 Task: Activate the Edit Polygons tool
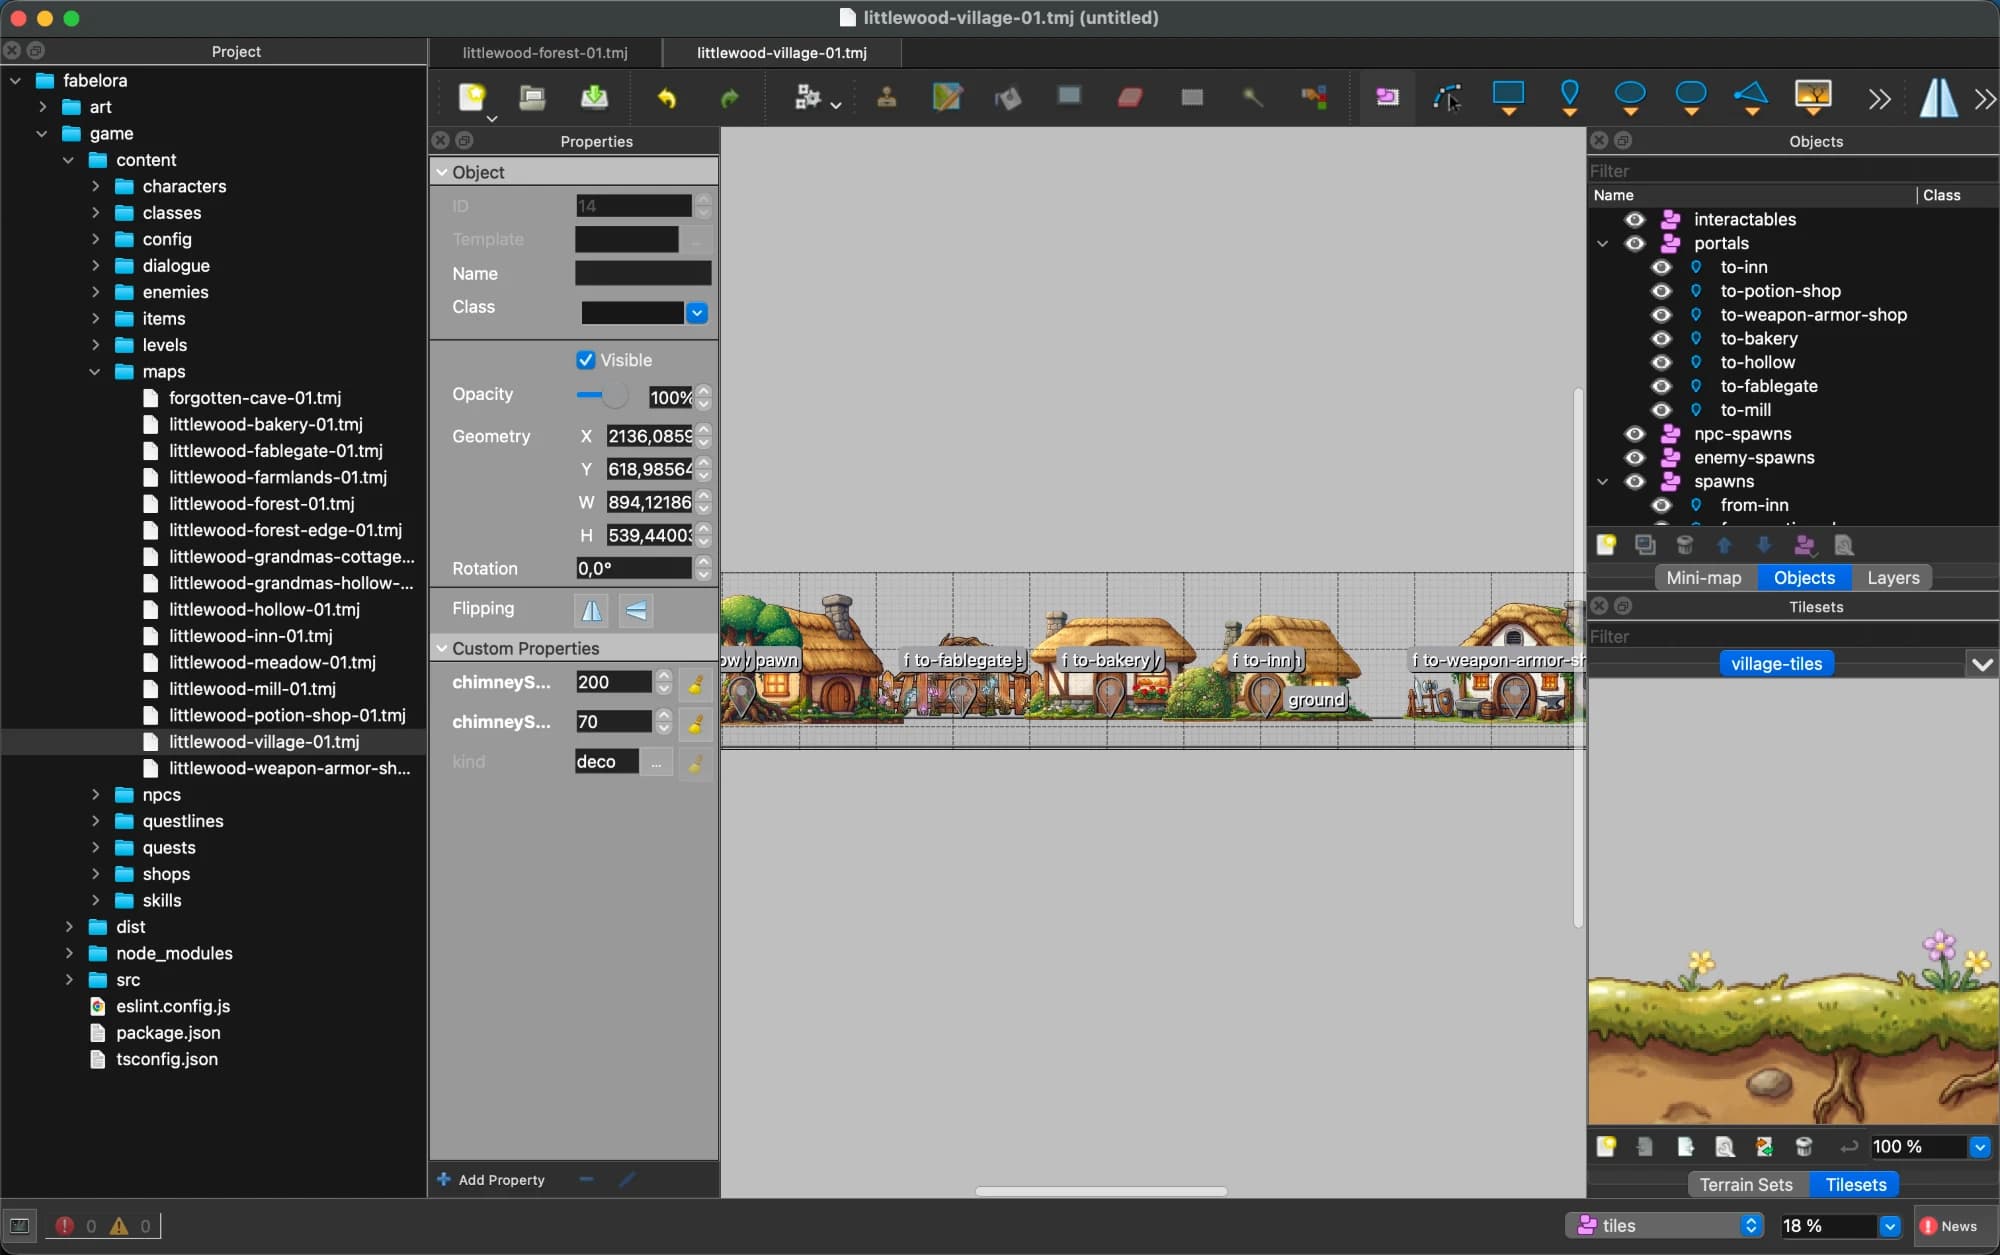[x=1447, y=97]
